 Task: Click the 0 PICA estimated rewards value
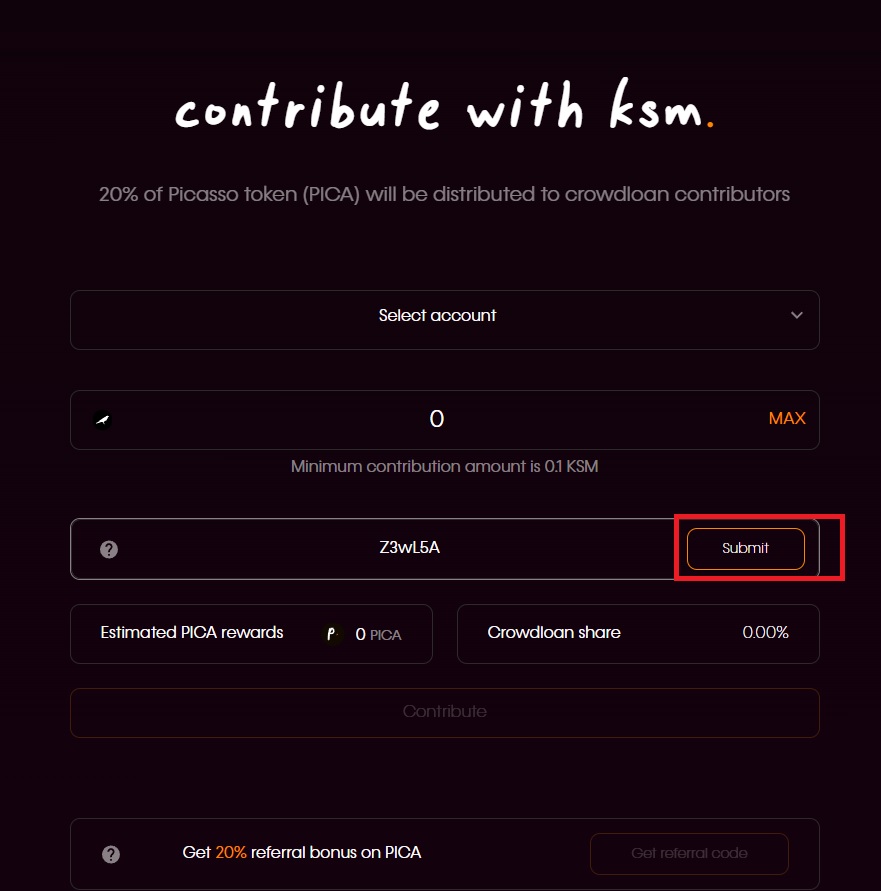tap(378, 634)
